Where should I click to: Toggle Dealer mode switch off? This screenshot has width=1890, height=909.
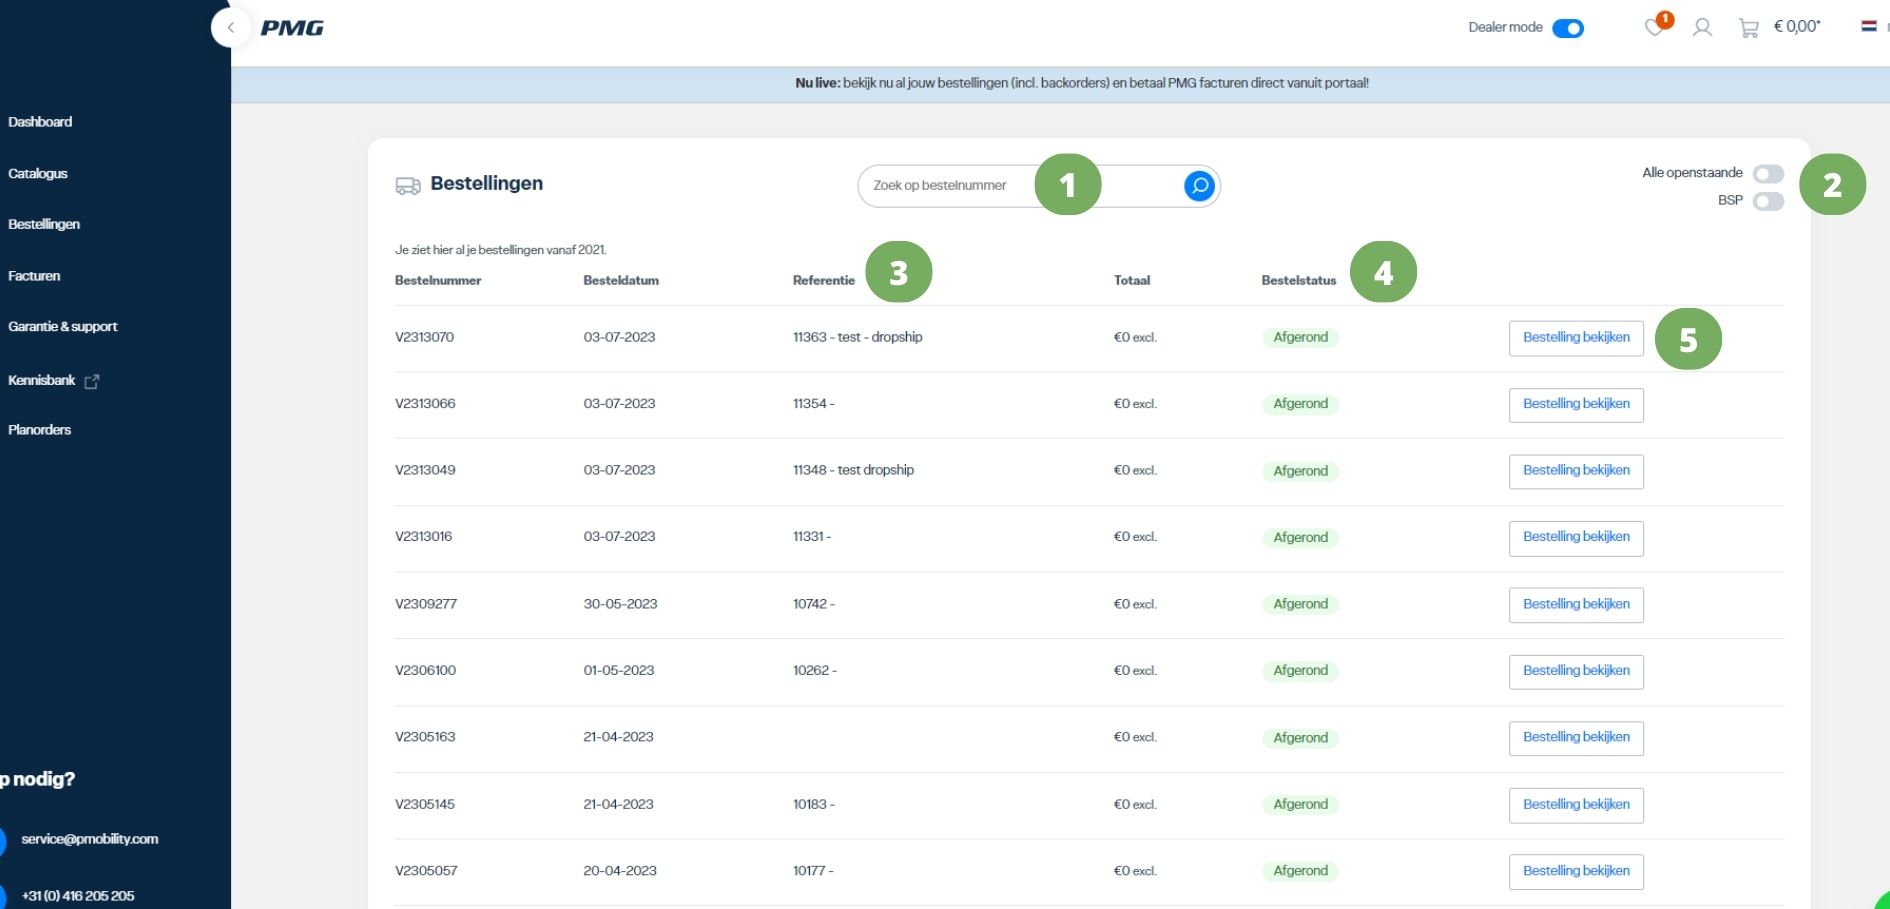(x=1567, y=28)
